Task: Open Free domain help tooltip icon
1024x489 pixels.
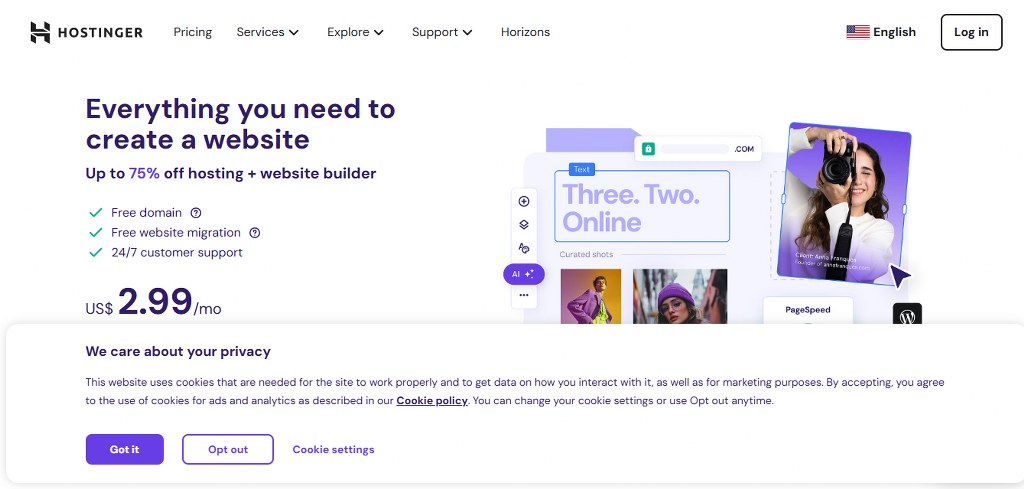Action: (x=196, y=212)
